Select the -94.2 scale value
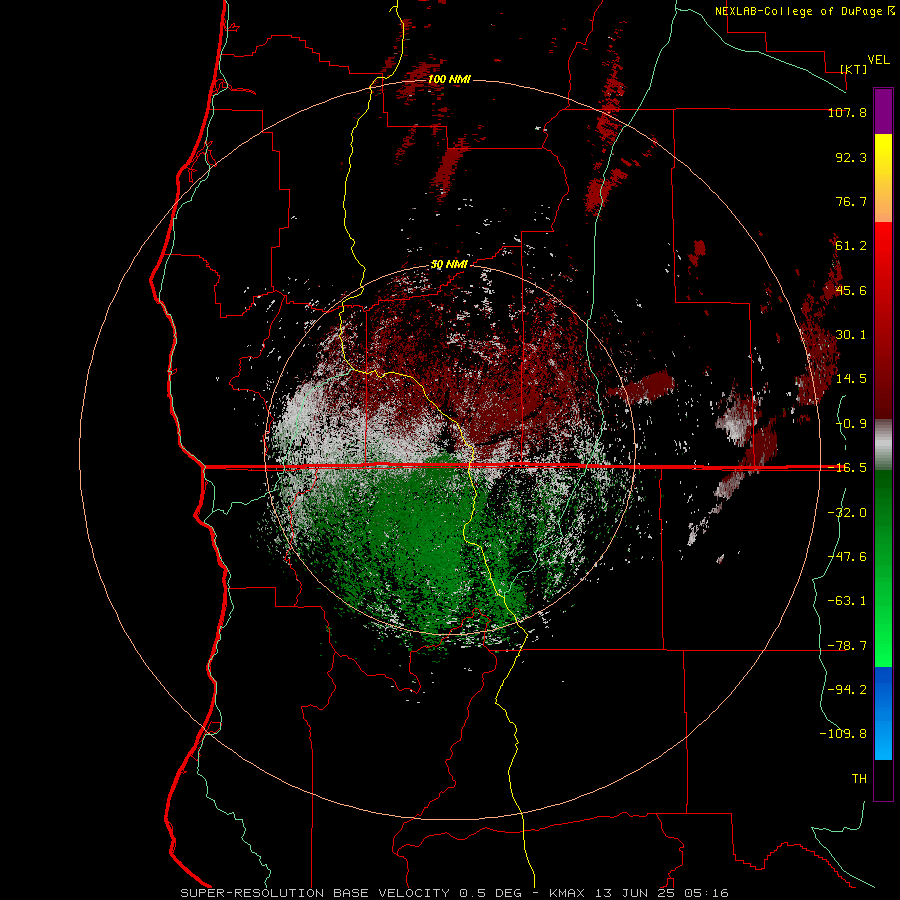The width and height of the screenshot is (900, 900). [847, 690]
